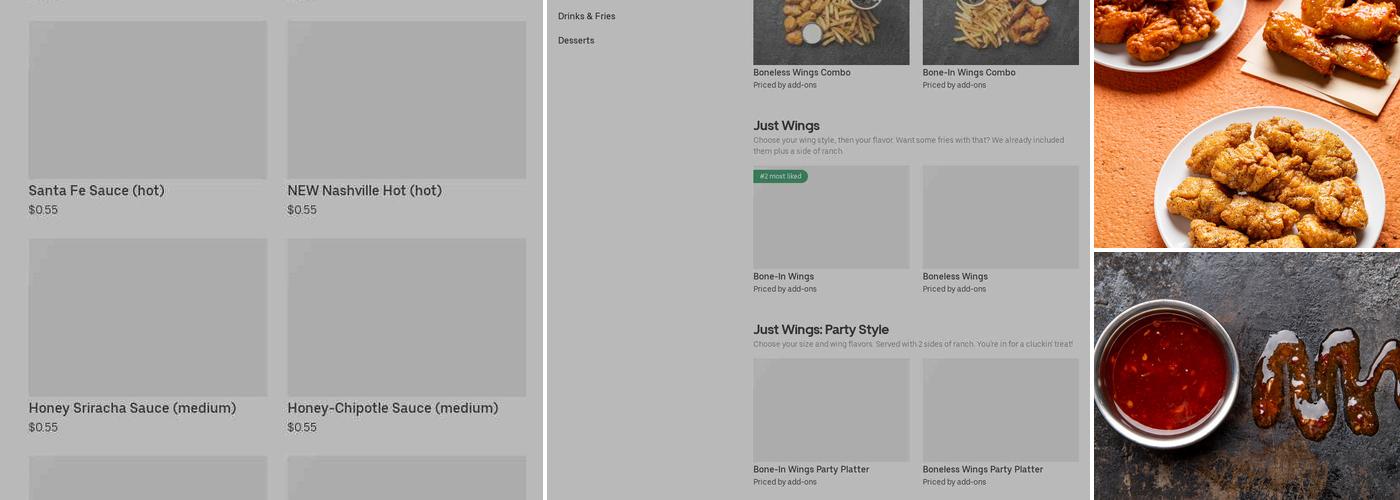
Task: Click the 'Boneless Wings Combo' title text
Action: click(x=801, y=73)
